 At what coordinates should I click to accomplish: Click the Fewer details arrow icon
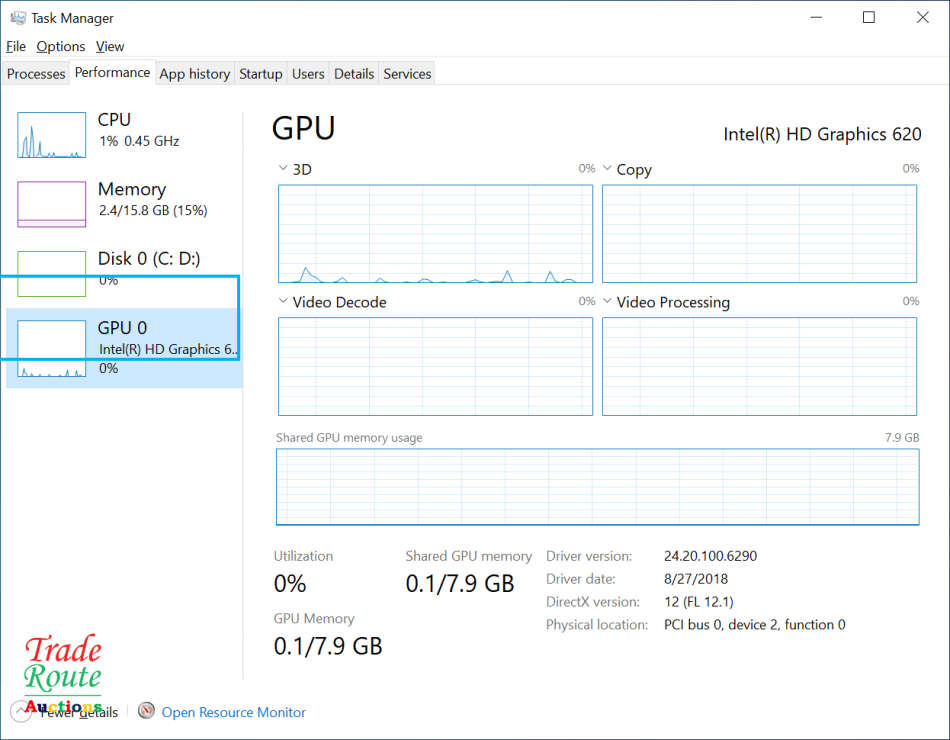click(x=21, y=711)
